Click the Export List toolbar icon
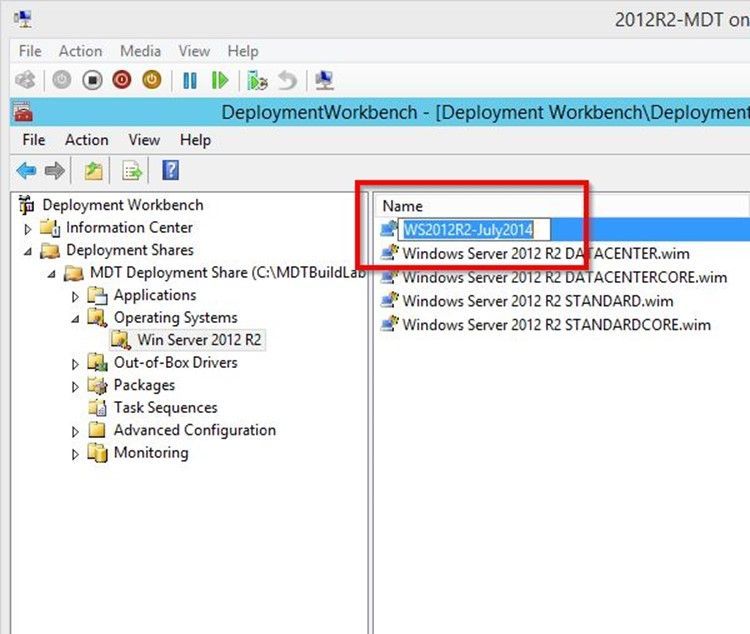Viewport: 750px width, 634px height. [x=132, y=170]
